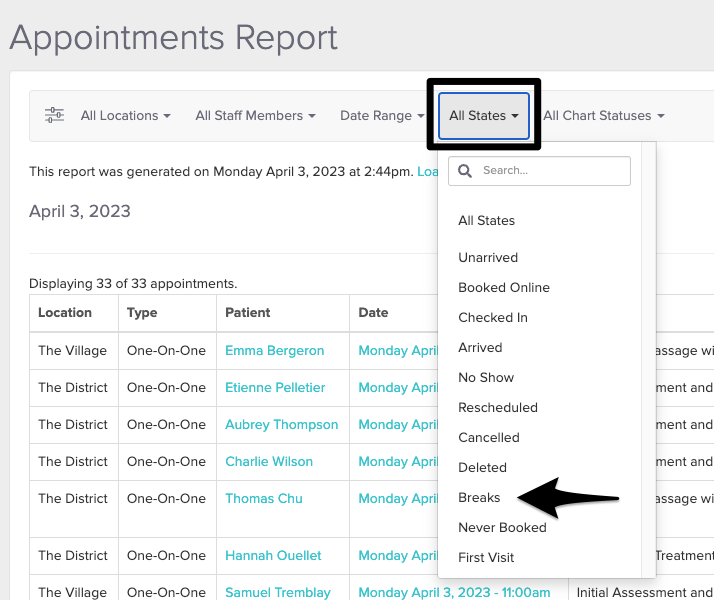Open the All Chart Statuses dropdown
This screenshot has width=714, height=600.
pos(603,116)
